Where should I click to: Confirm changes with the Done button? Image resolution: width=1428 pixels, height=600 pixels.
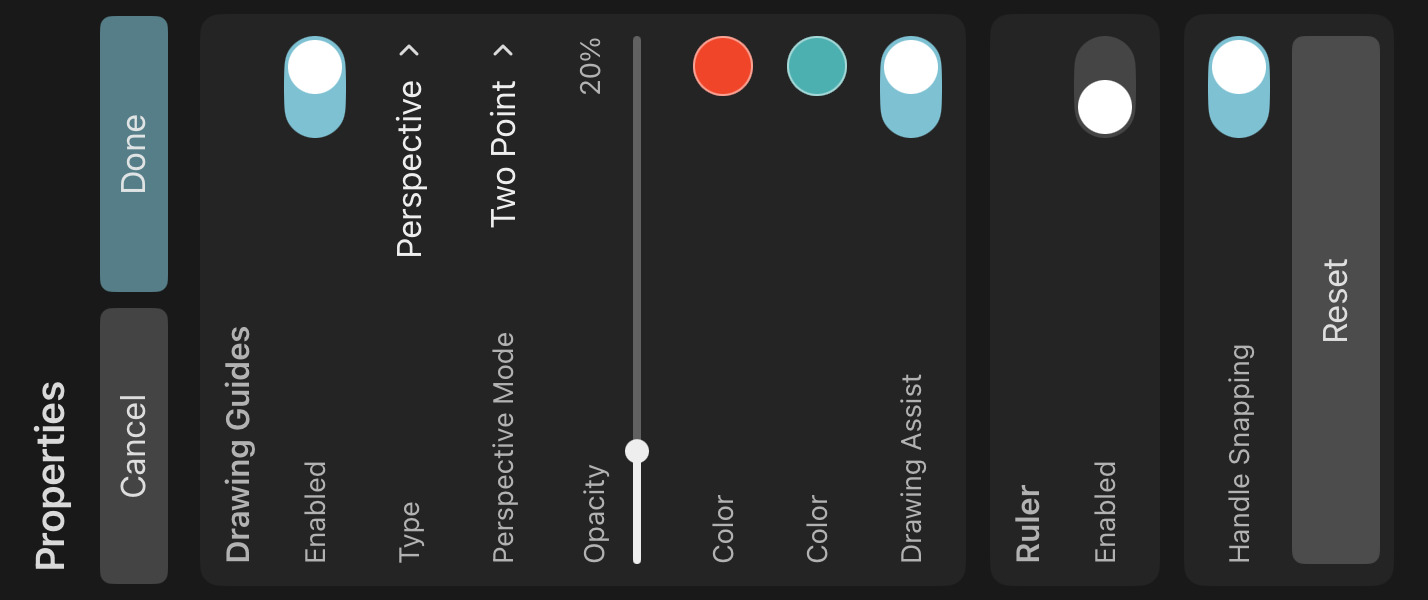(x=134, y=153)
